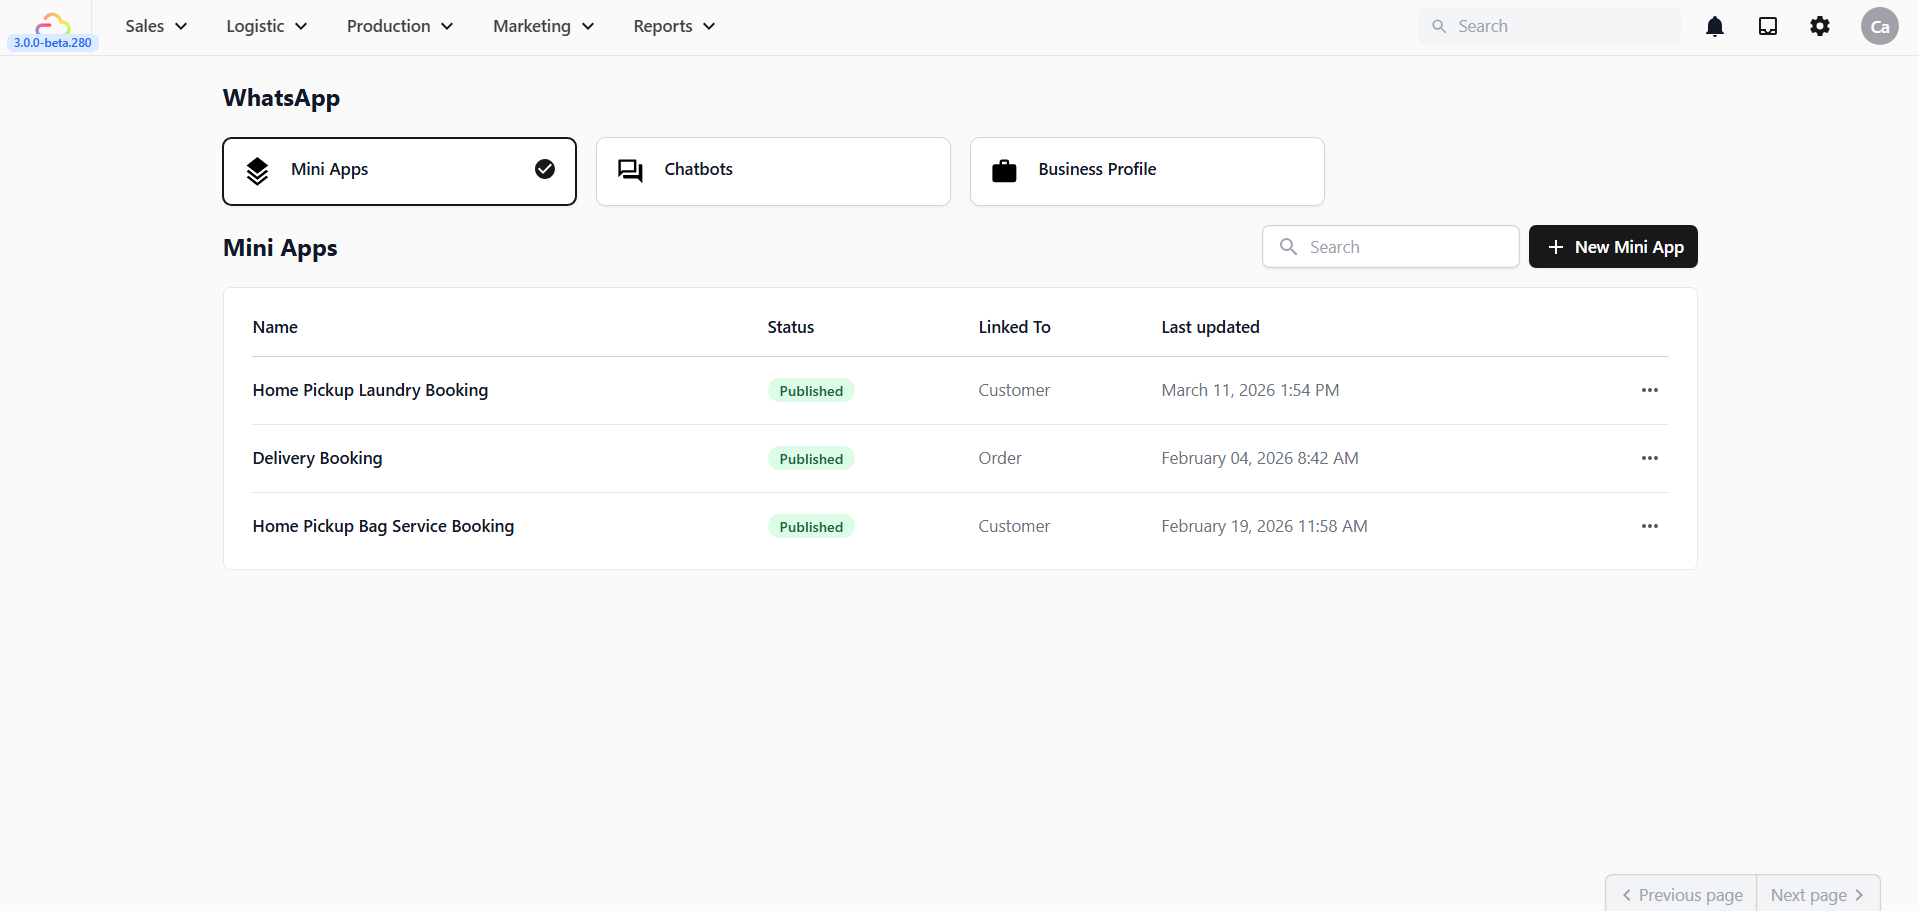Expand the Logistic menu

[266, 26]
